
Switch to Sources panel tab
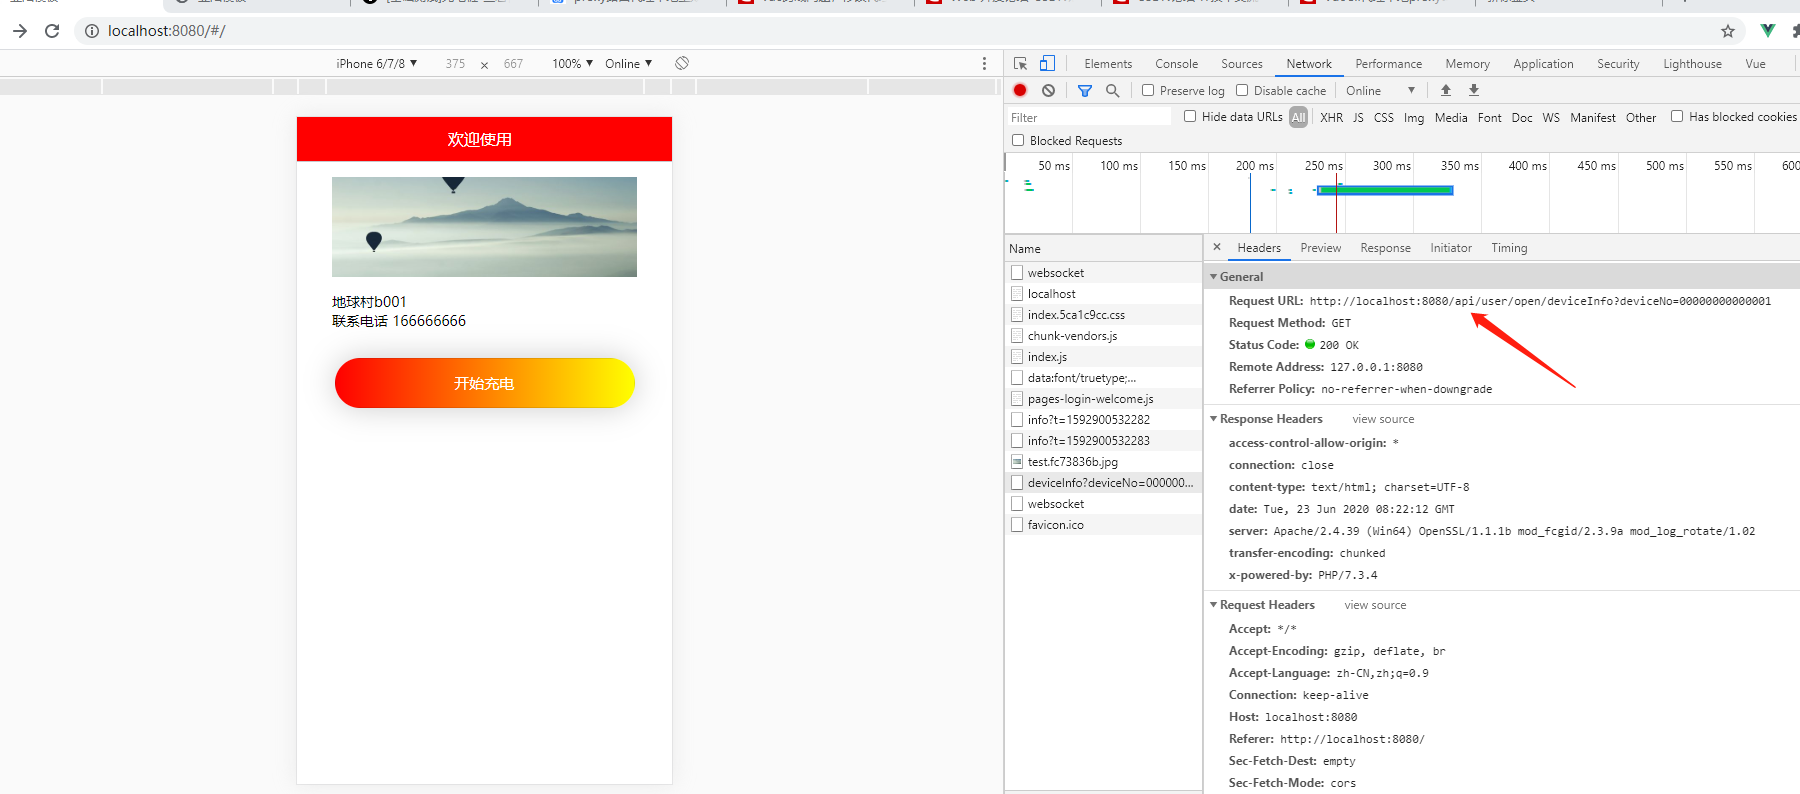point(1242,63)
